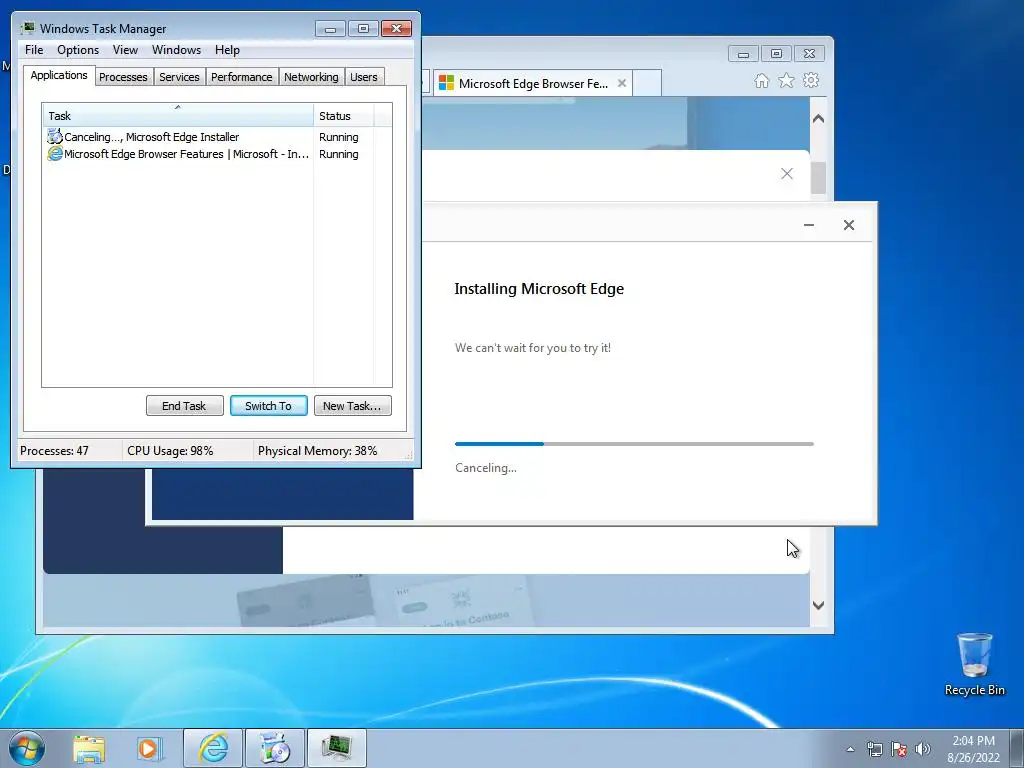Click Processes: 47 in status bar
This screenshot has height=768, width=1024.
(x=54, y=451)
